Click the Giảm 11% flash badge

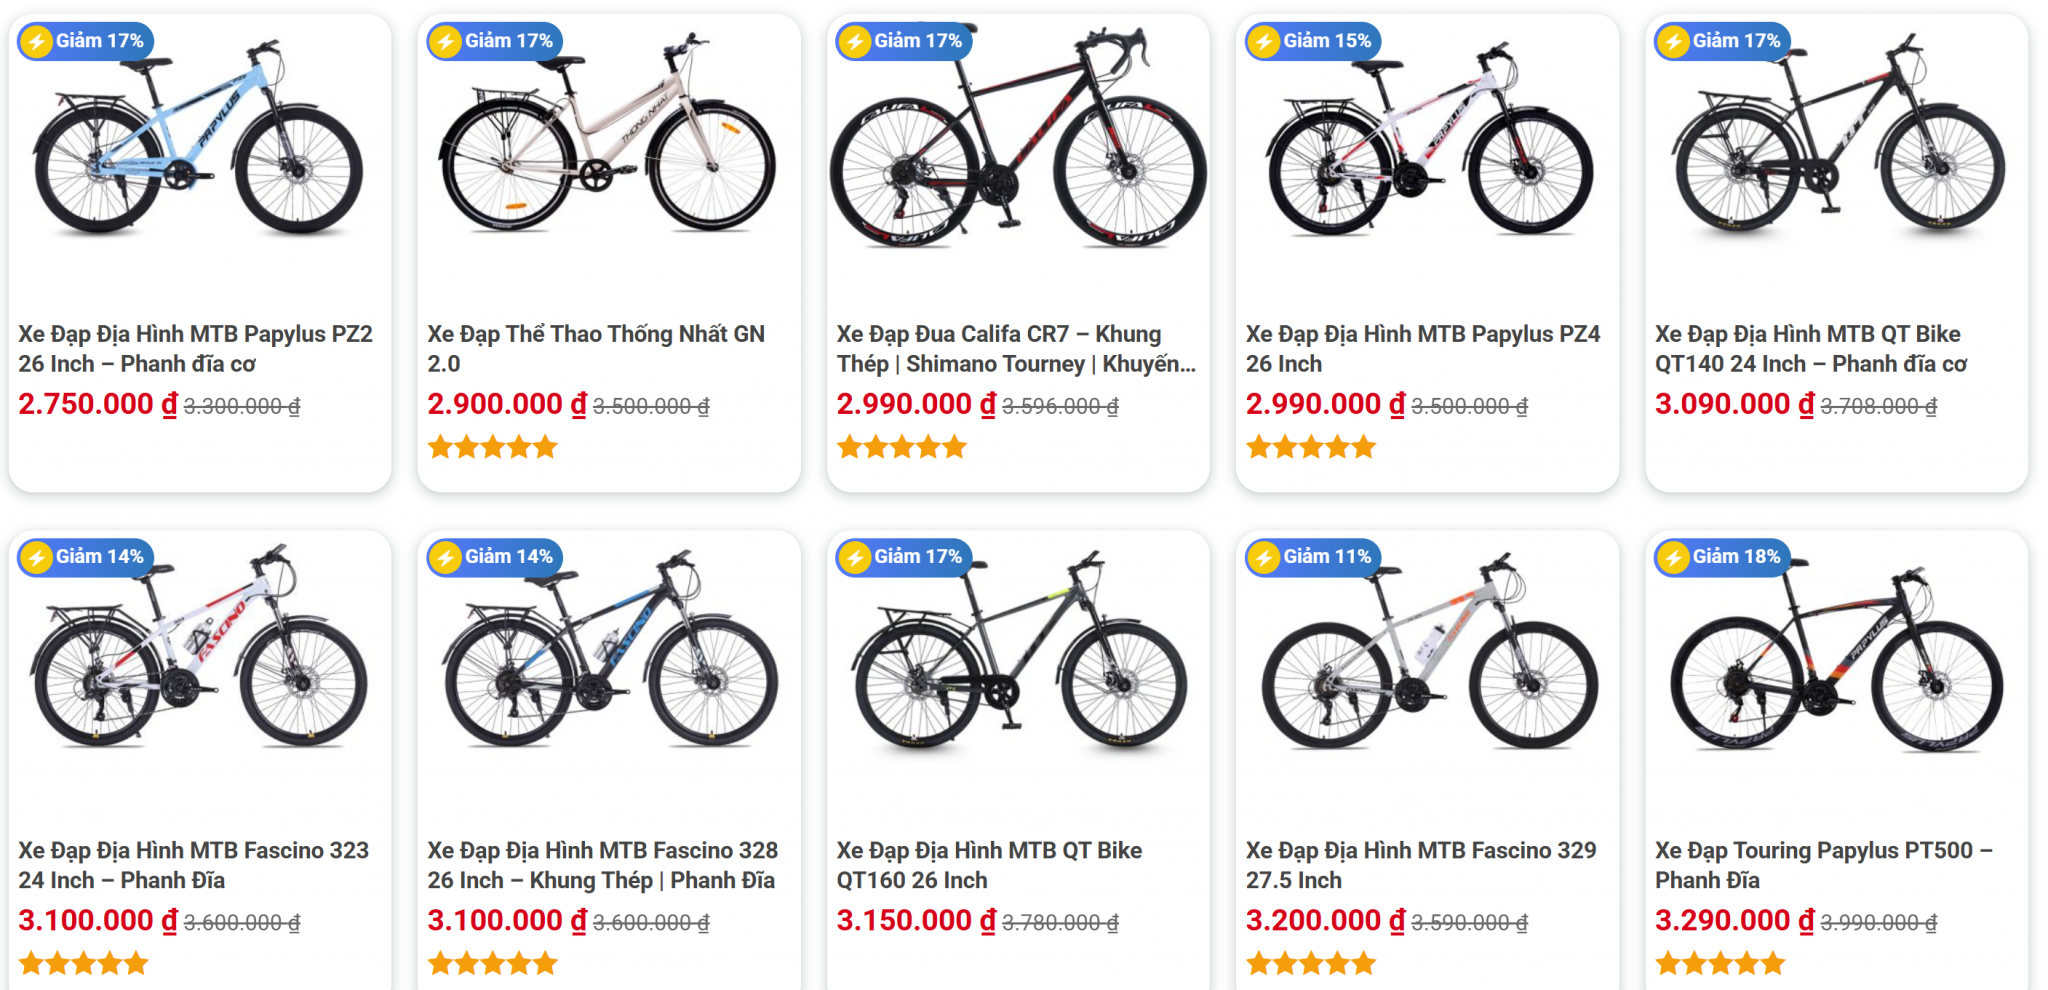1313,557
